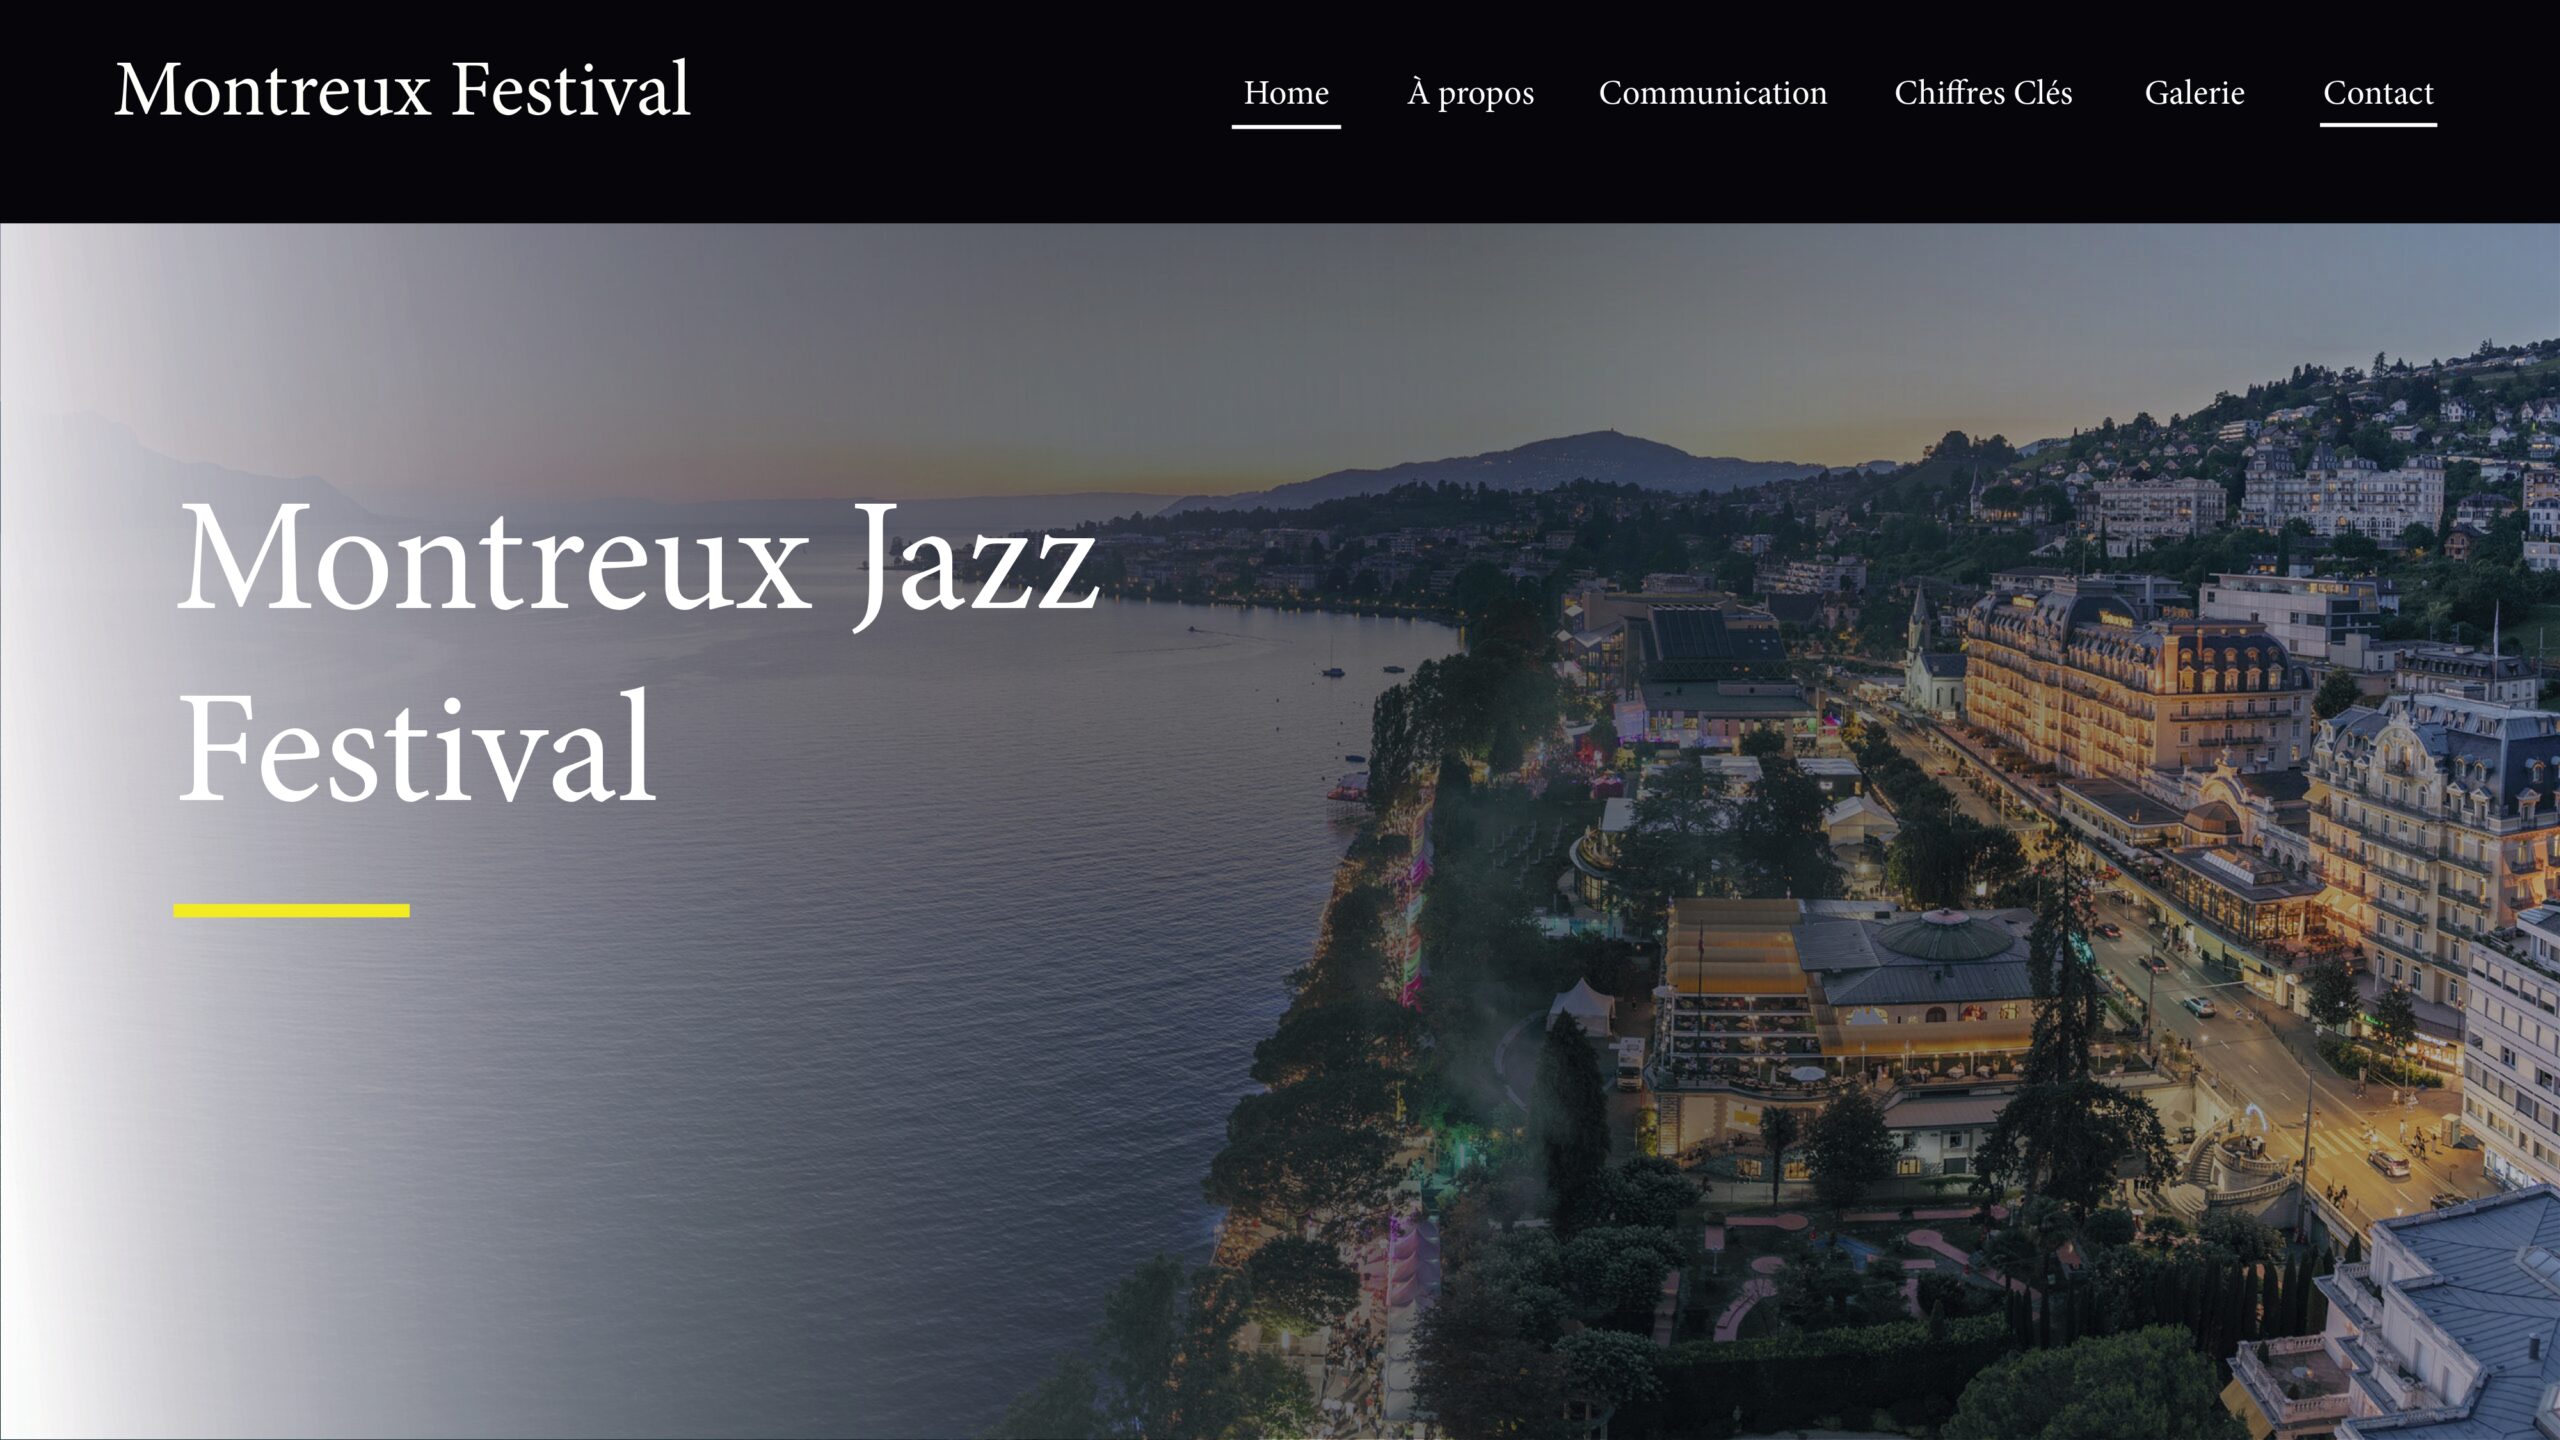Click the Montreux Festival site logo
This screenshot has height=1440, width=2560.
click(402, 90)
